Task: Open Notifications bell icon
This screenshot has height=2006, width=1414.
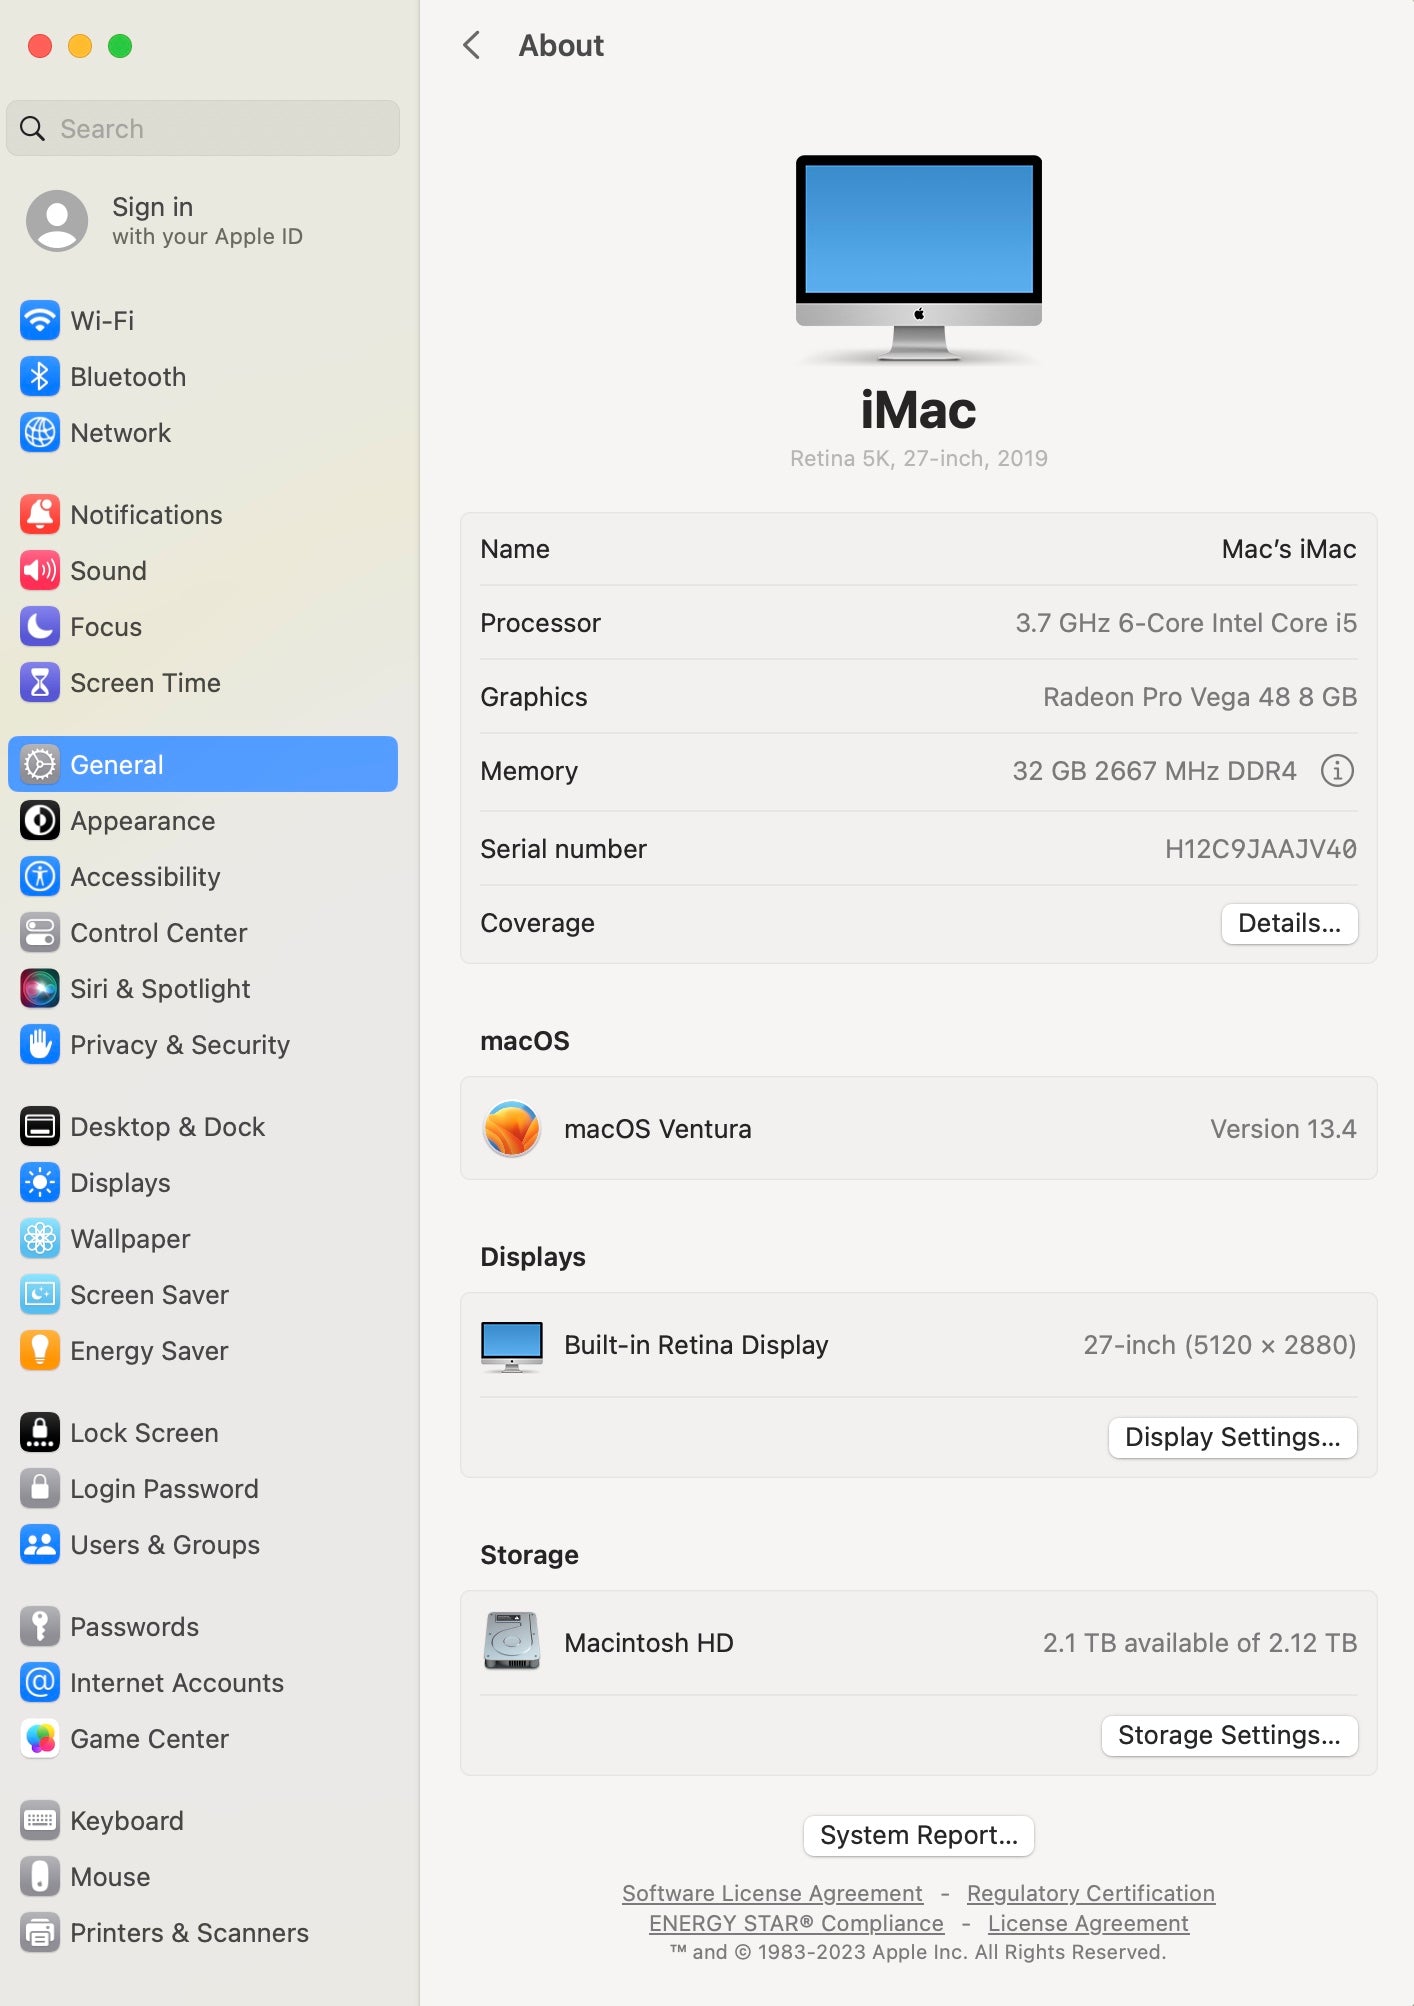Action: [40, 515]
